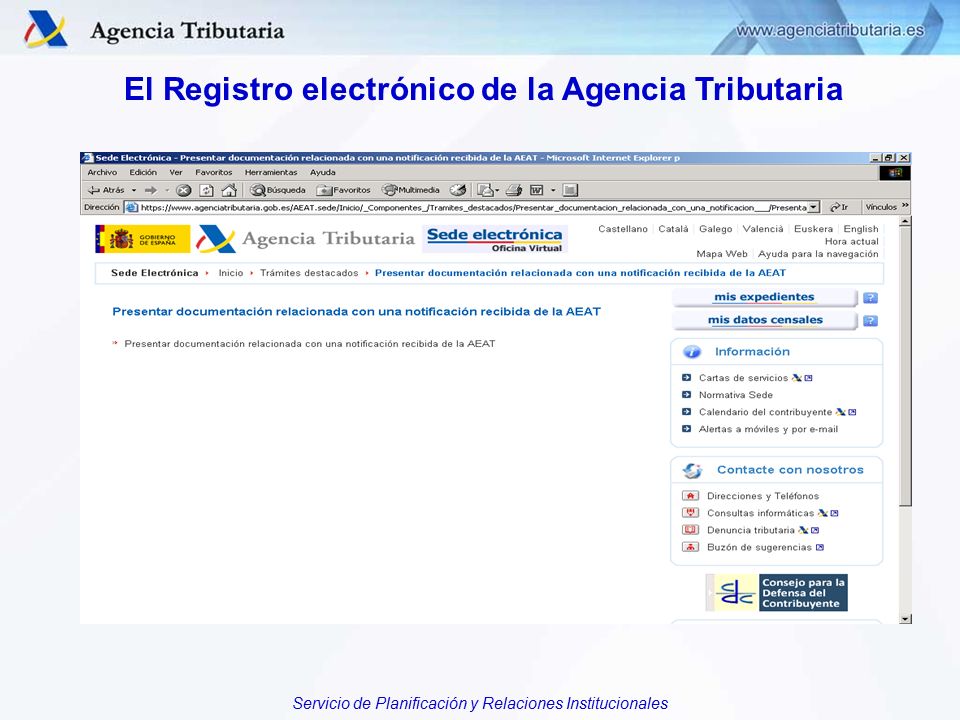Open the Ayuda menu

[323, 173]
